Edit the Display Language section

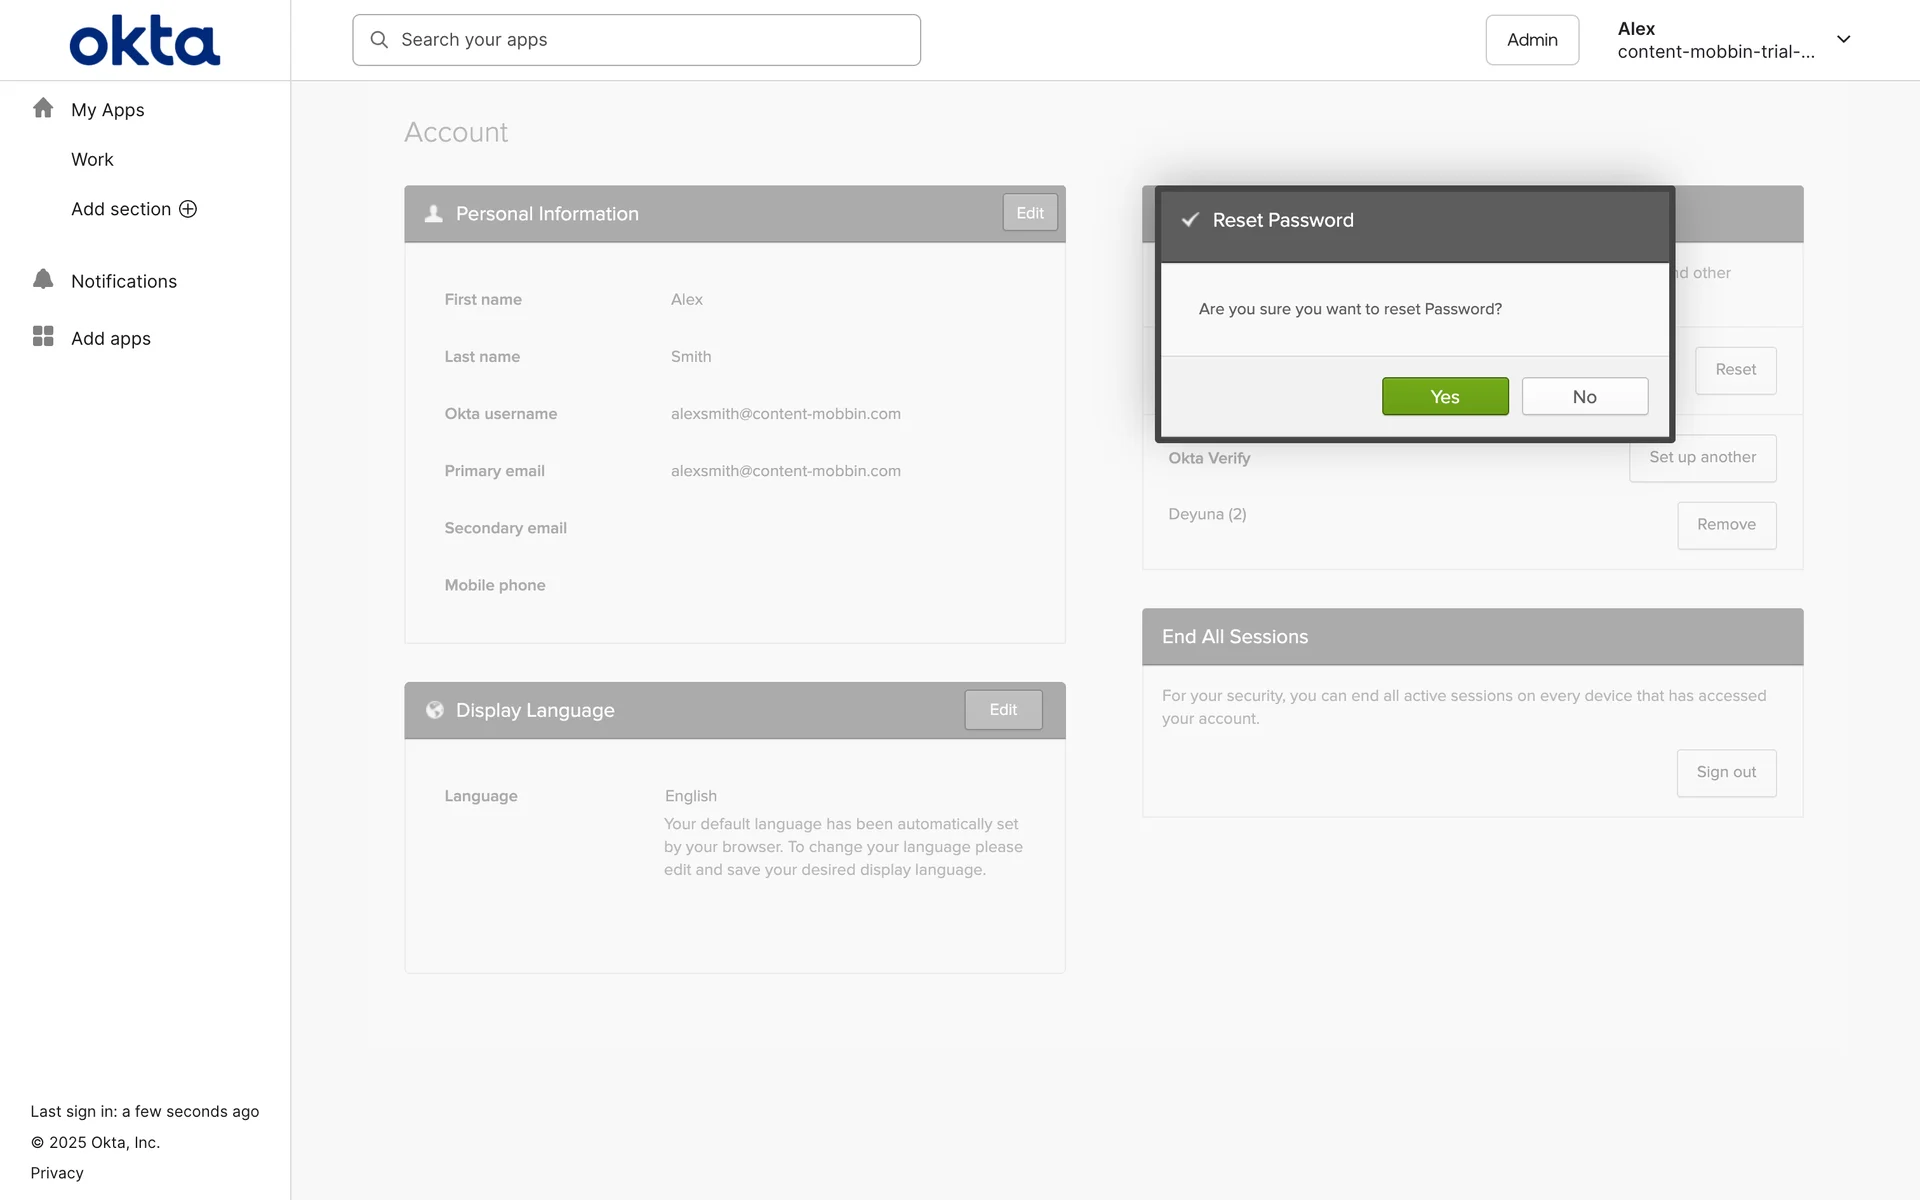pyautogui.click(x=1002, y=710)
